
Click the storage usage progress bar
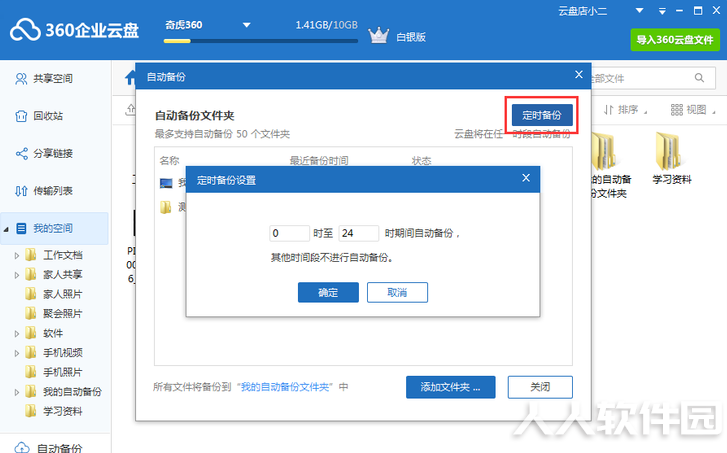tap(261, 41)
